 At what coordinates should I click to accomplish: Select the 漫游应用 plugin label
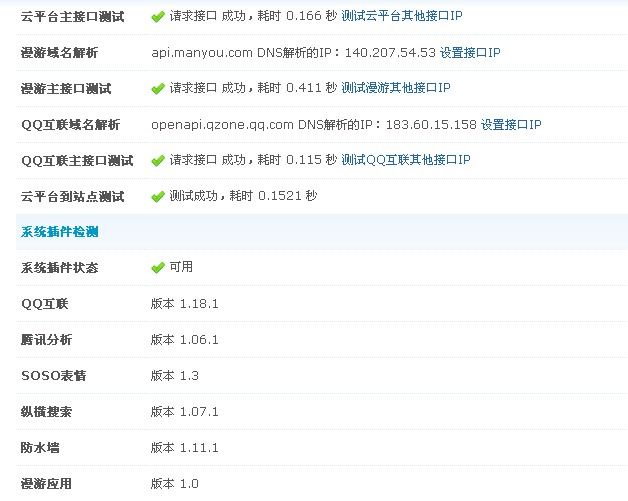tap(46, 484)
